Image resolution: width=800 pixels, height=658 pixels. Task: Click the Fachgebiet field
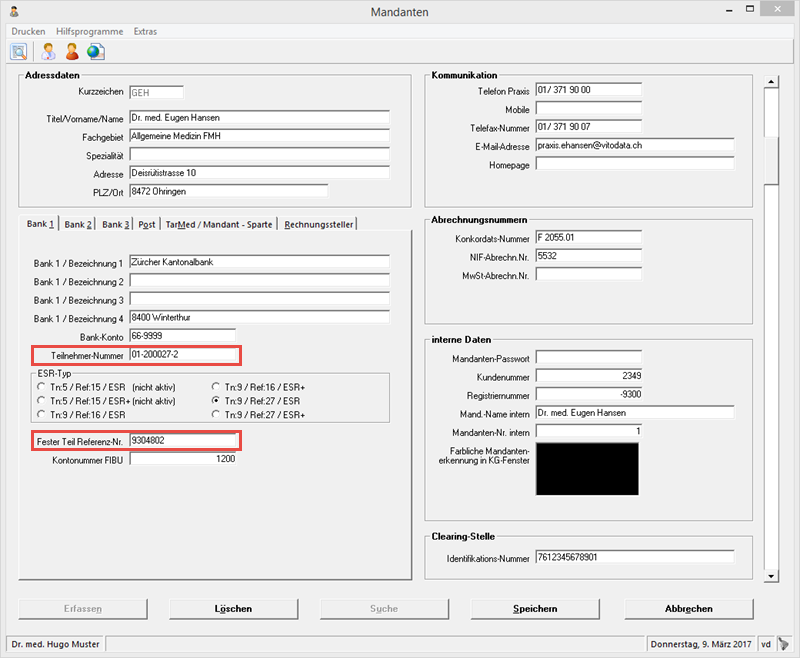[x=259, y=136]
